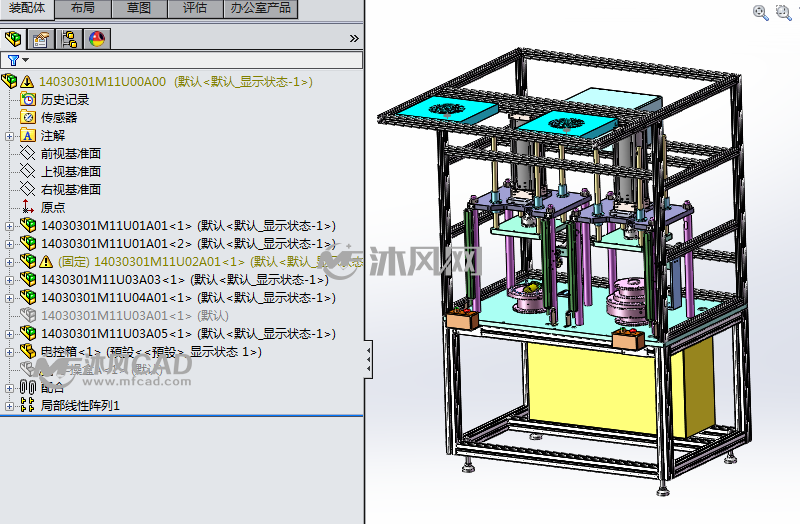Open the 办公室产品 tab
The height and width of the screenshot is (524, 800).
[260, 8]
